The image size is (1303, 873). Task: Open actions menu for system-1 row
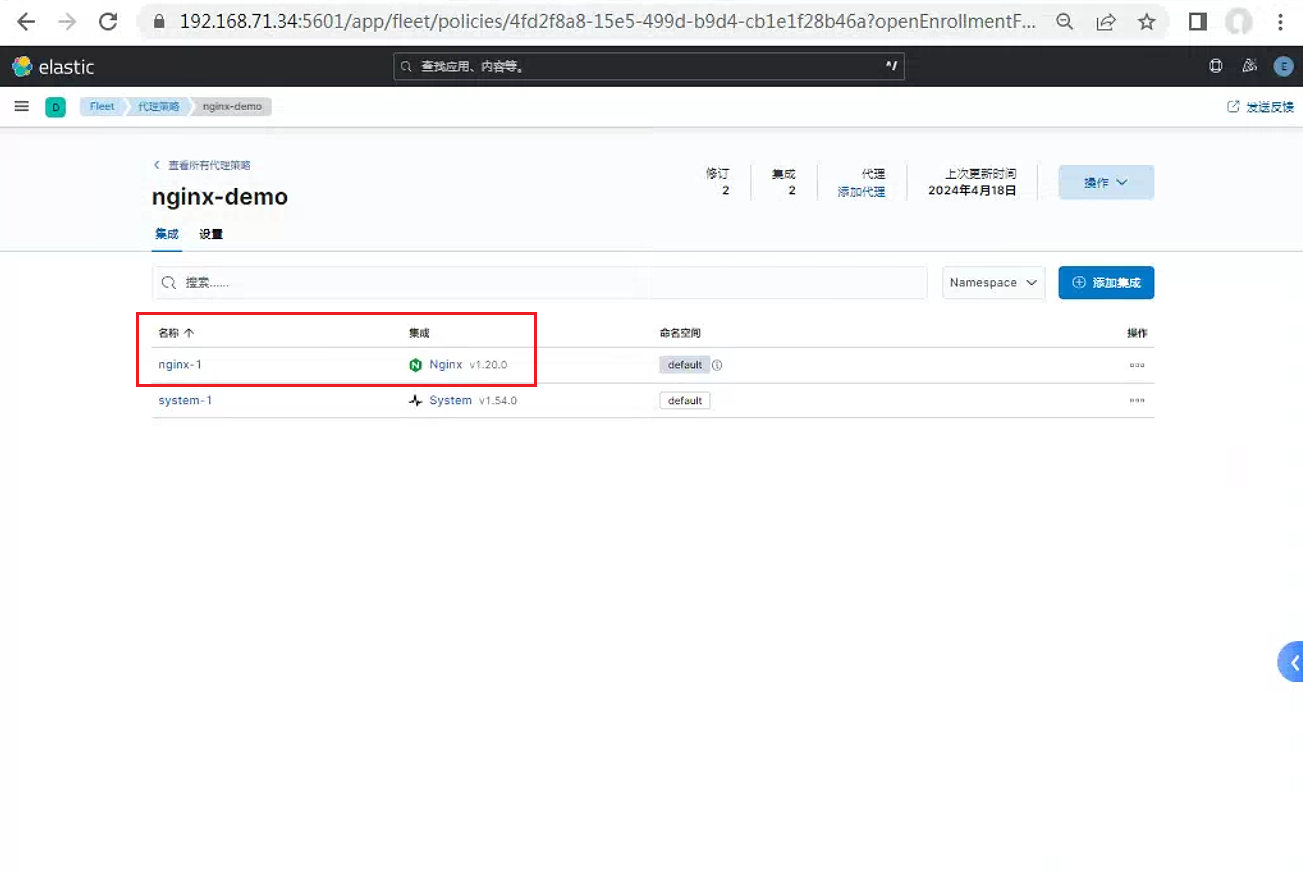click(1137, 400)
